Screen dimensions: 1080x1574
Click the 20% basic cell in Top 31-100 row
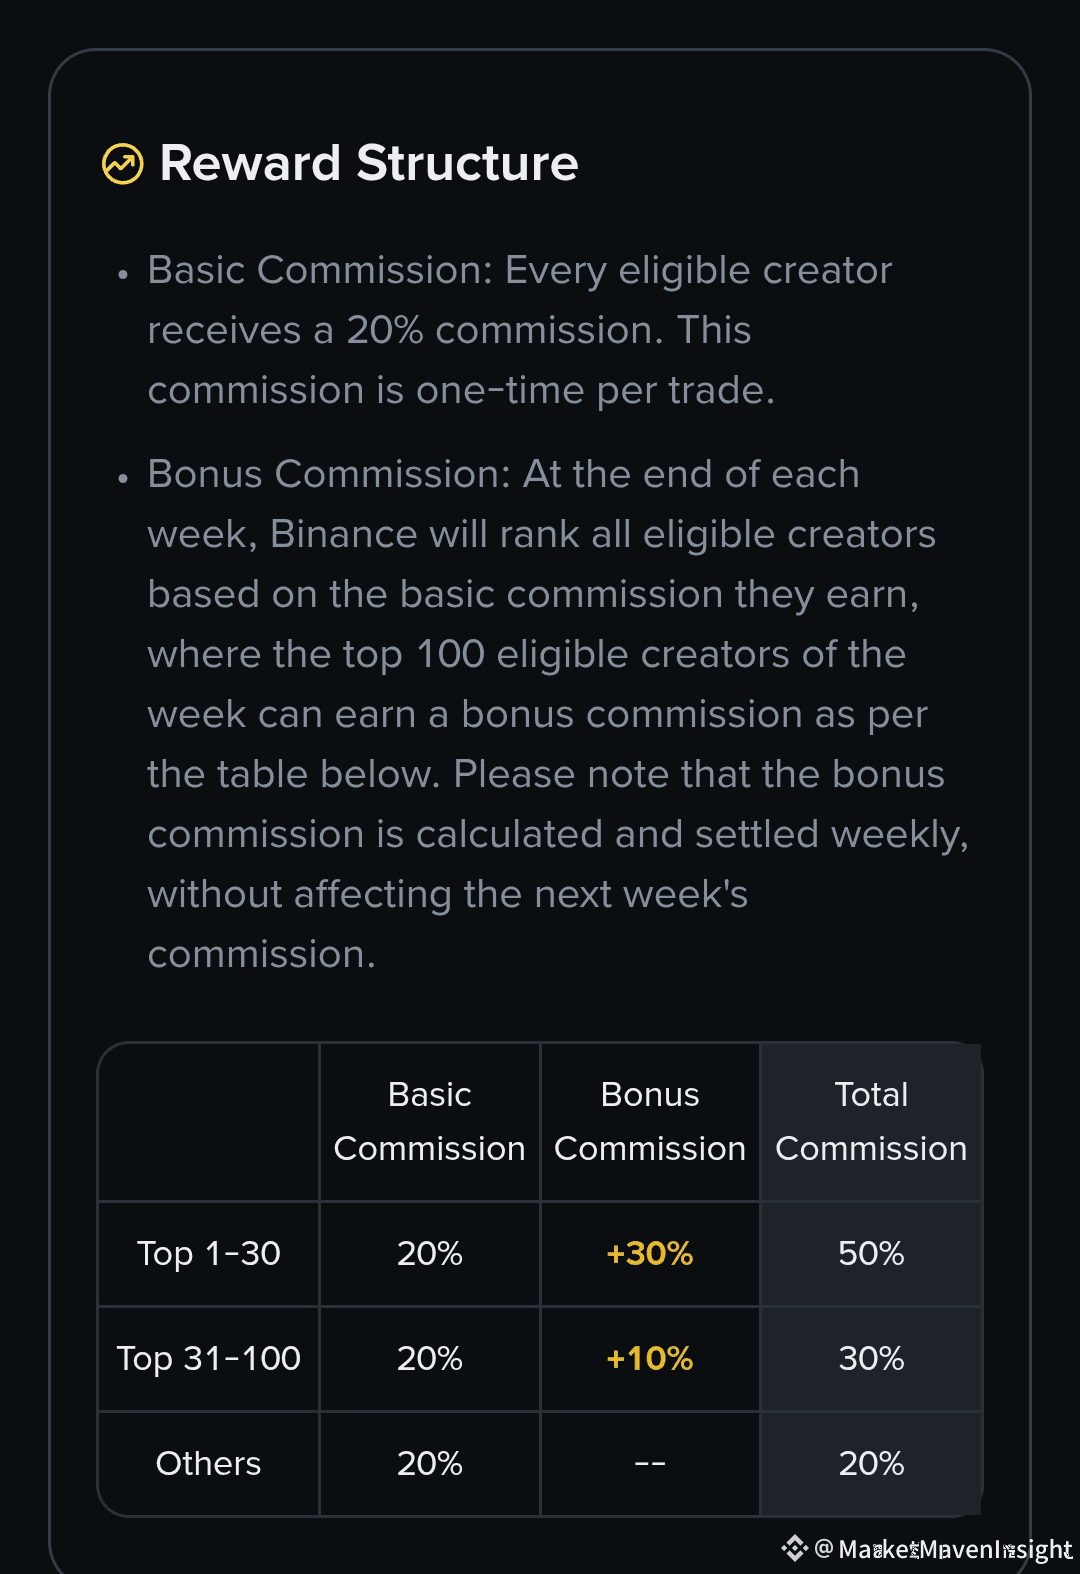click(x=429, y=1358)
